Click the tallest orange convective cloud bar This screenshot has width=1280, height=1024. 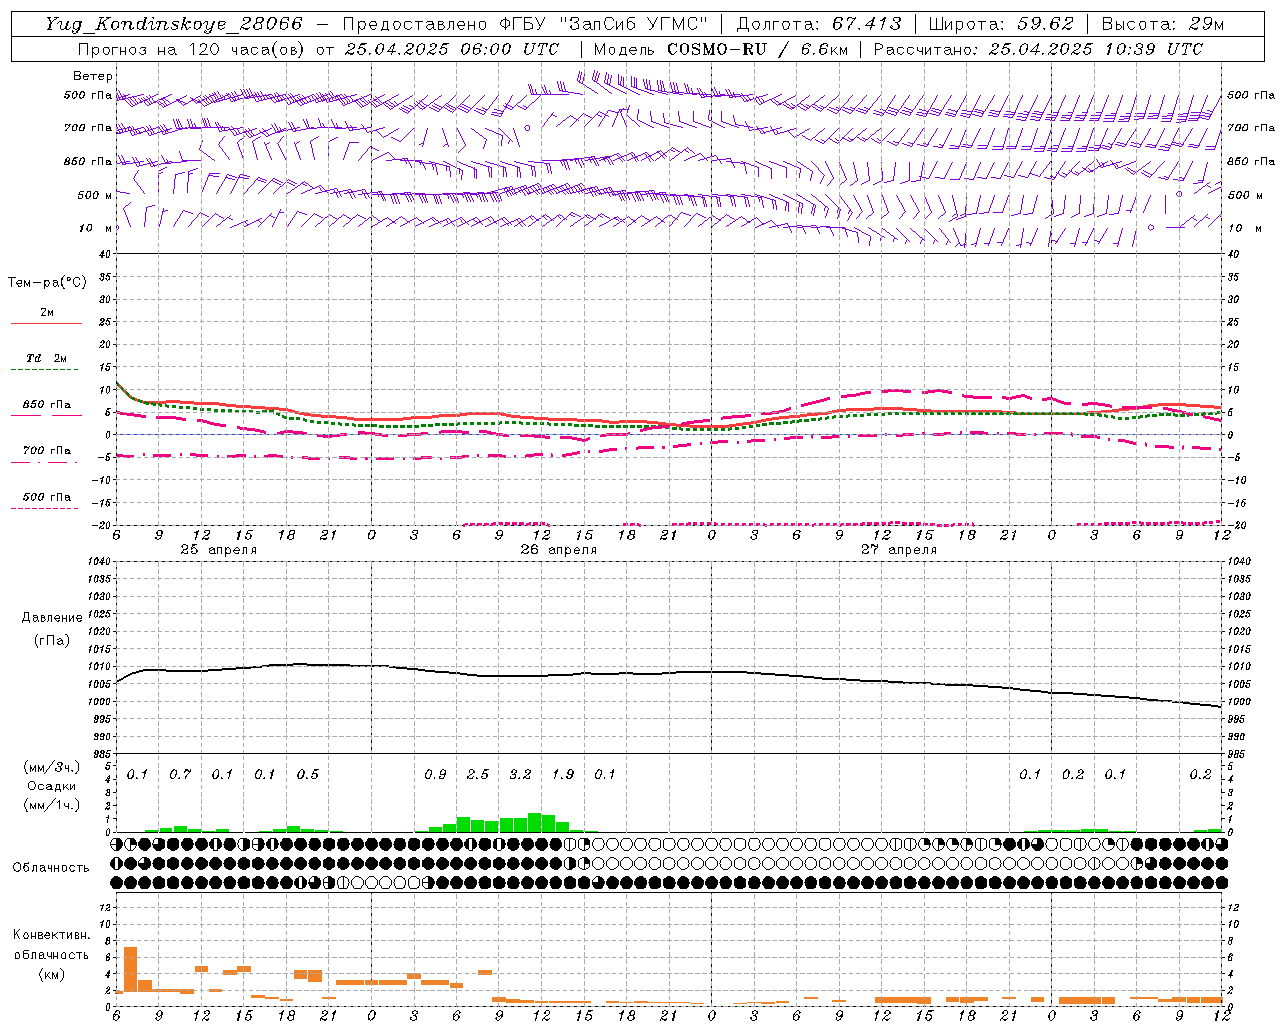(x=130, y=969)
